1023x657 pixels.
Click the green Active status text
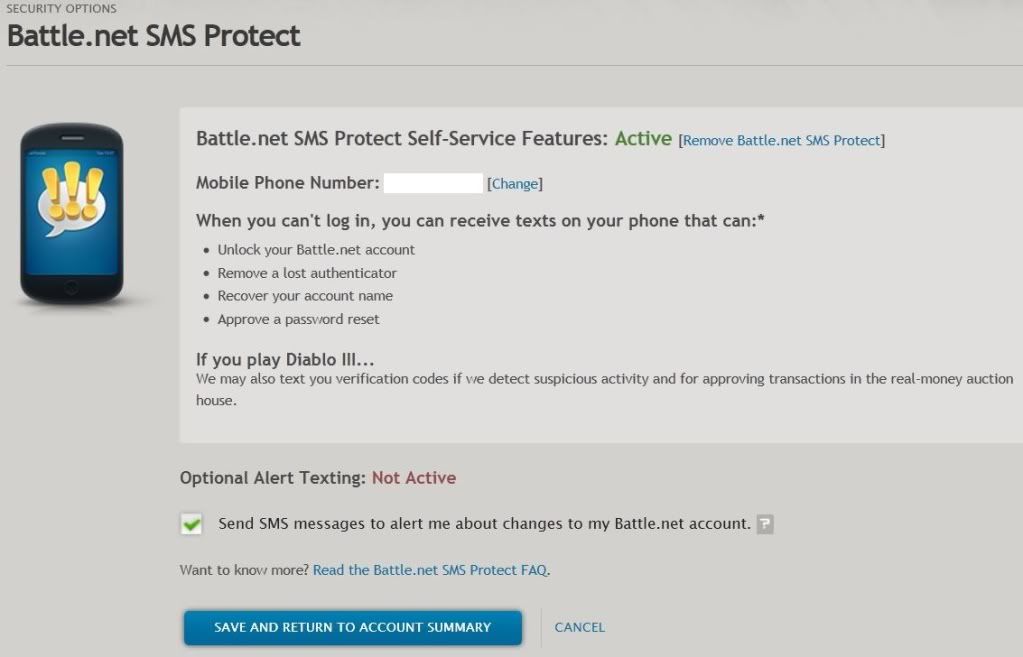point(643,138)
